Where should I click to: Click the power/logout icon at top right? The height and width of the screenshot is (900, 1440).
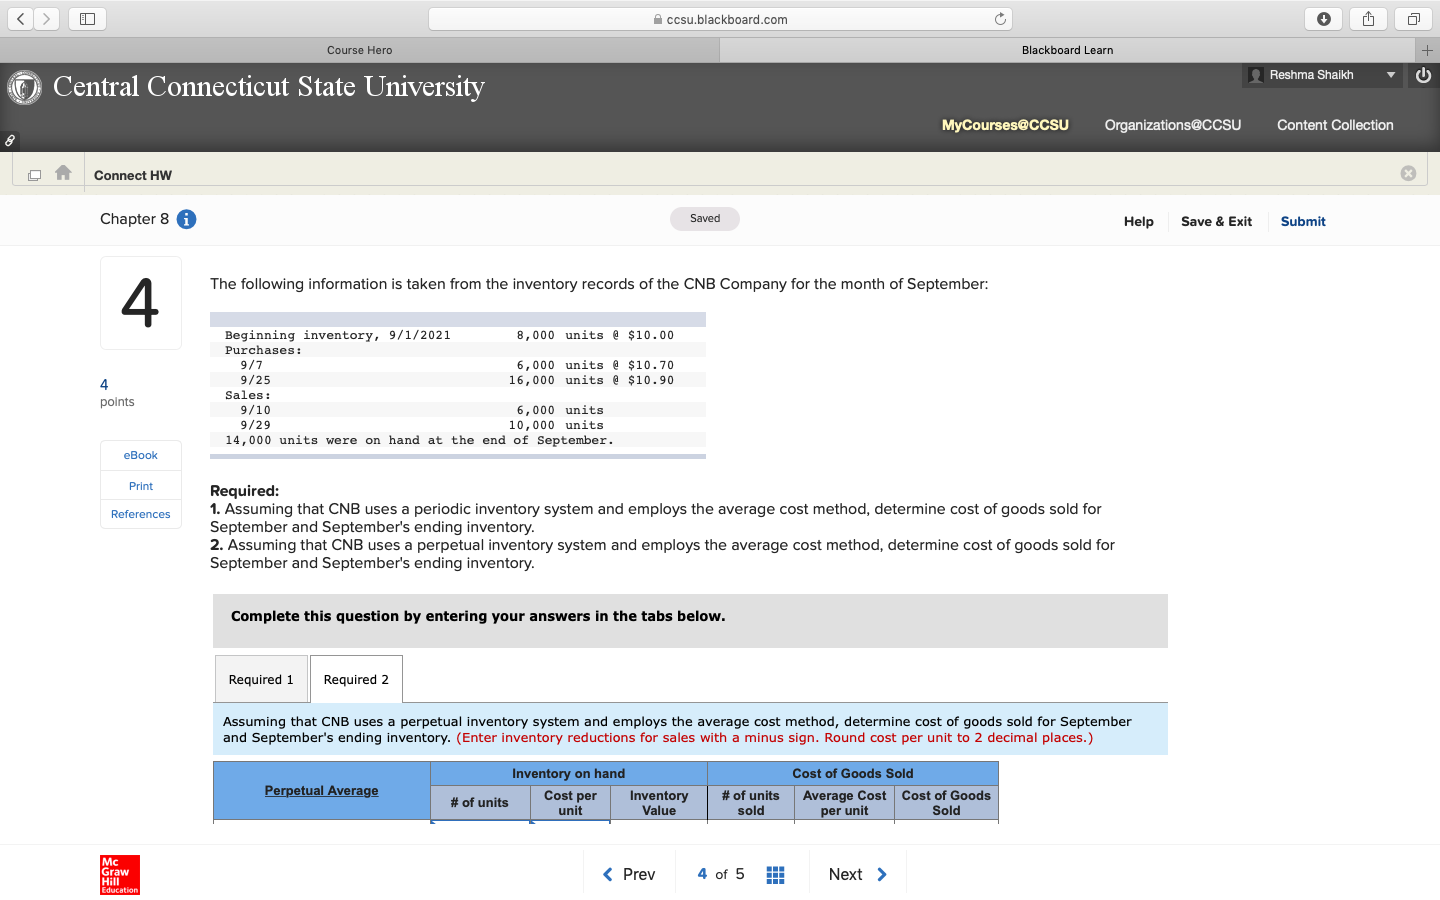pos(1423,74)
